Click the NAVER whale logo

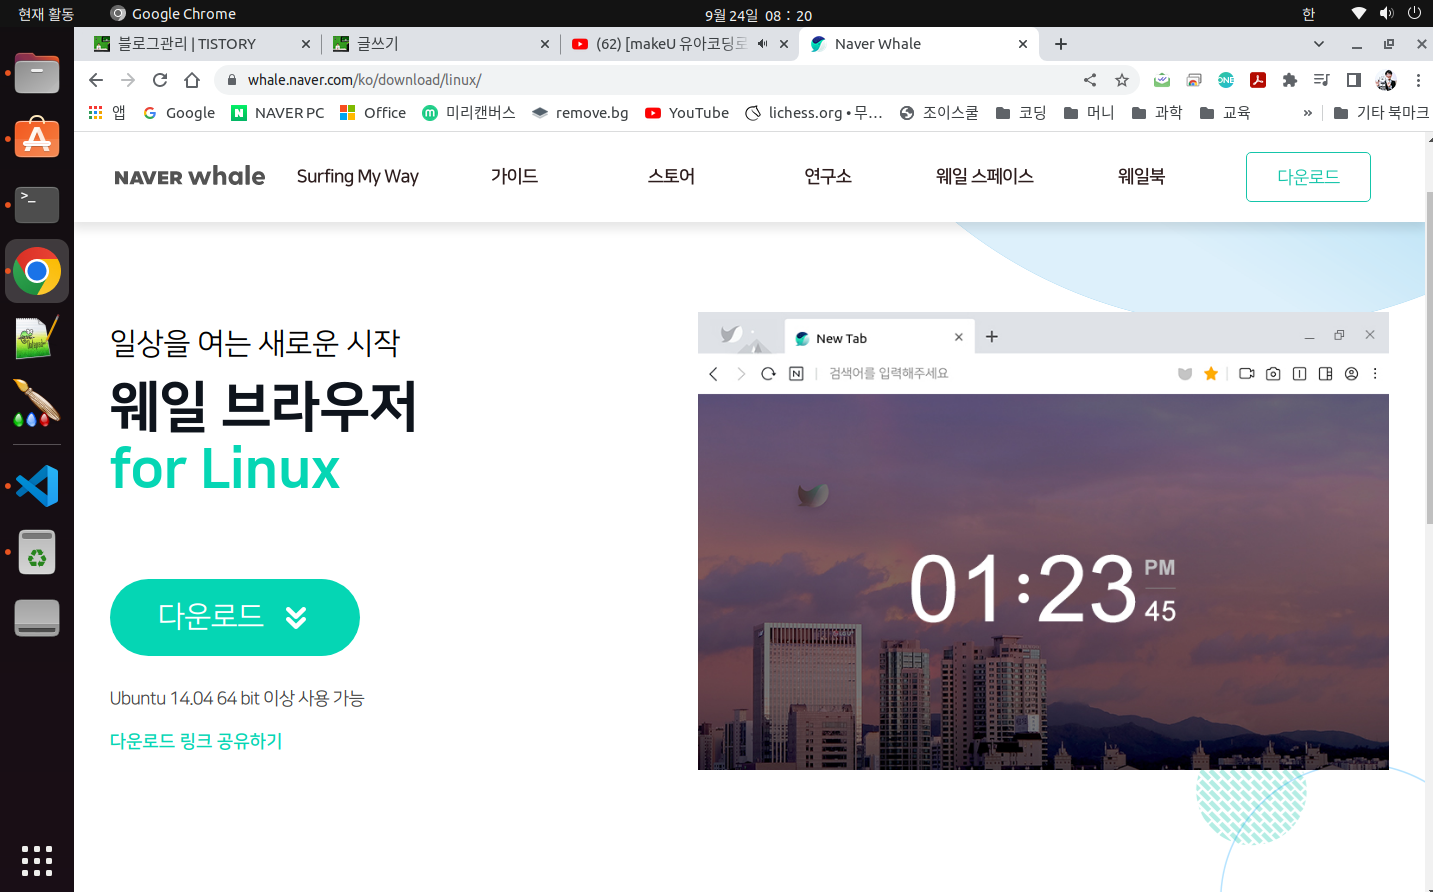click(189, 177)
